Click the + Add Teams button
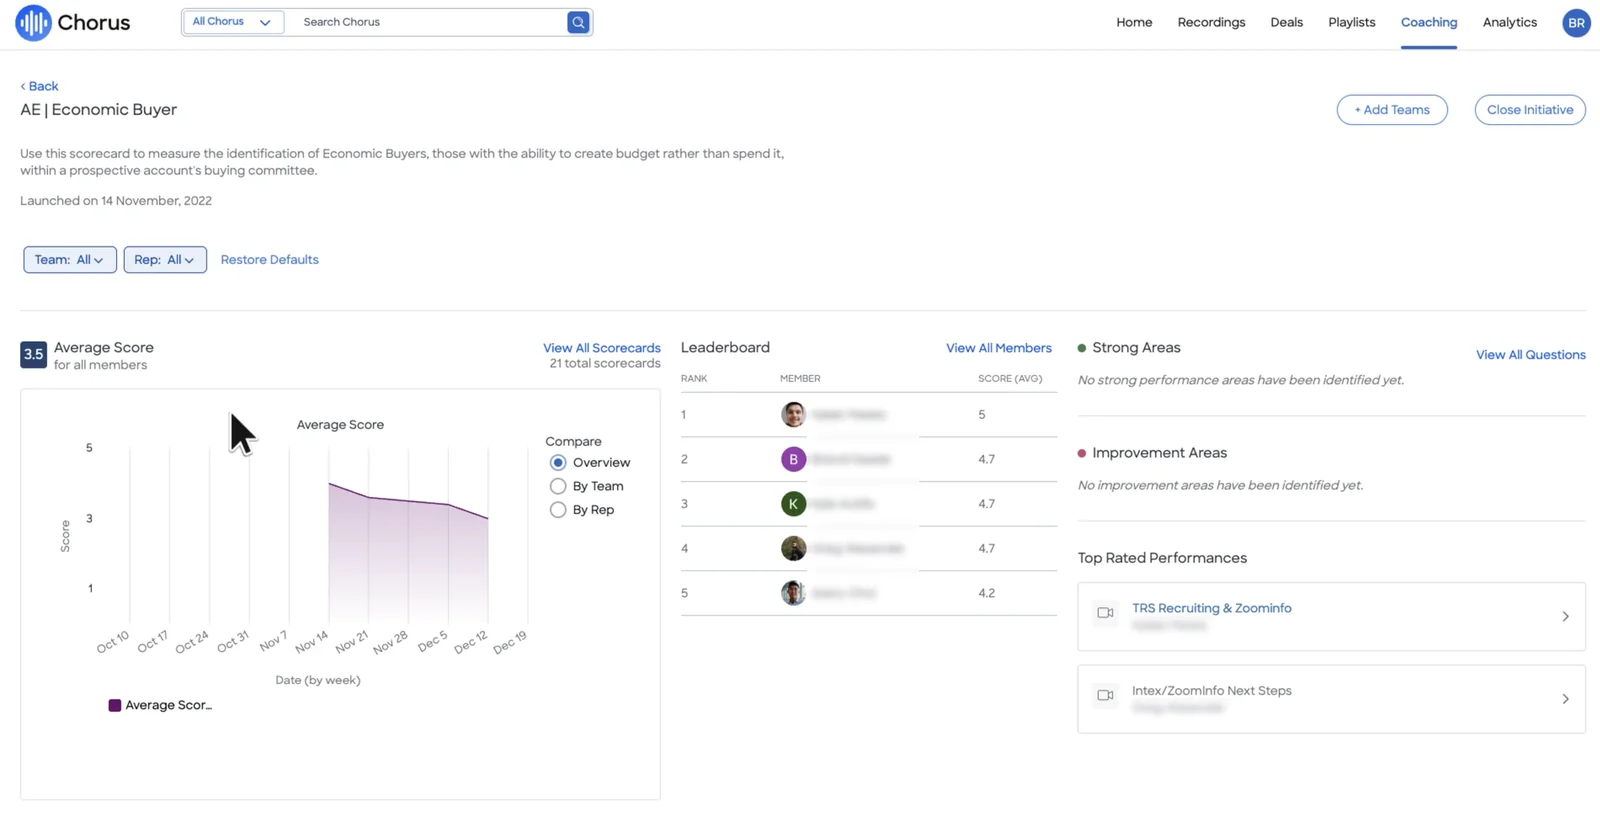1600x829 pixels. tap(1392, 110)
